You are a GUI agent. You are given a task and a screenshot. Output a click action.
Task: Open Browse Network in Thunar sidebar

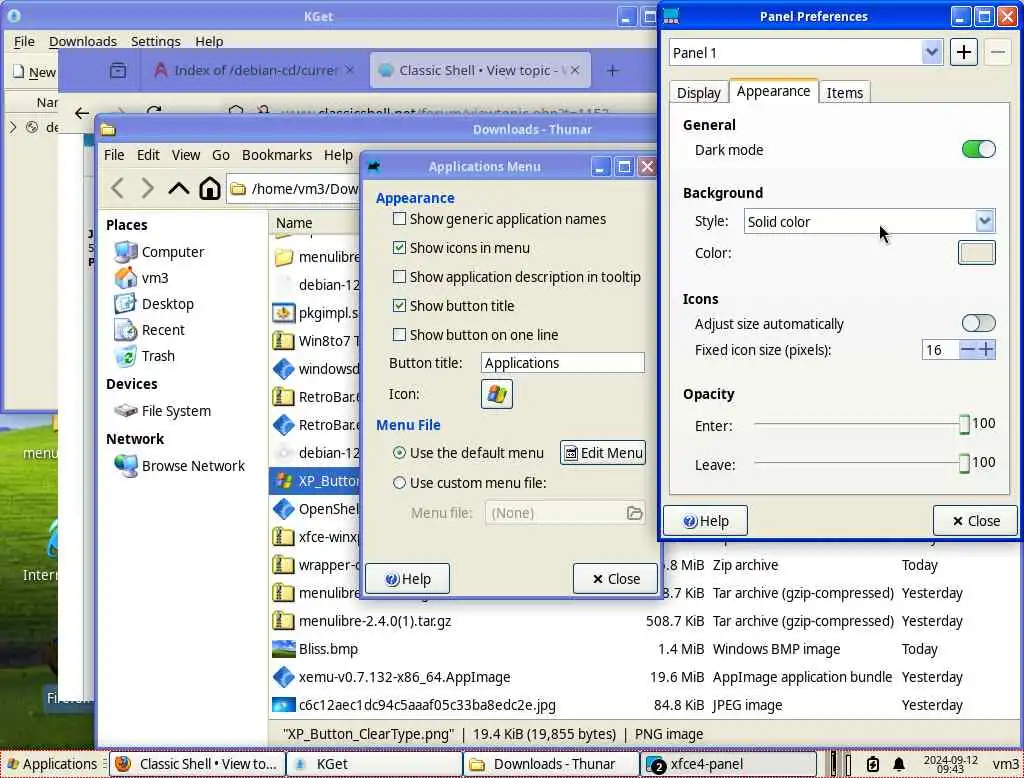pos(193,466)
